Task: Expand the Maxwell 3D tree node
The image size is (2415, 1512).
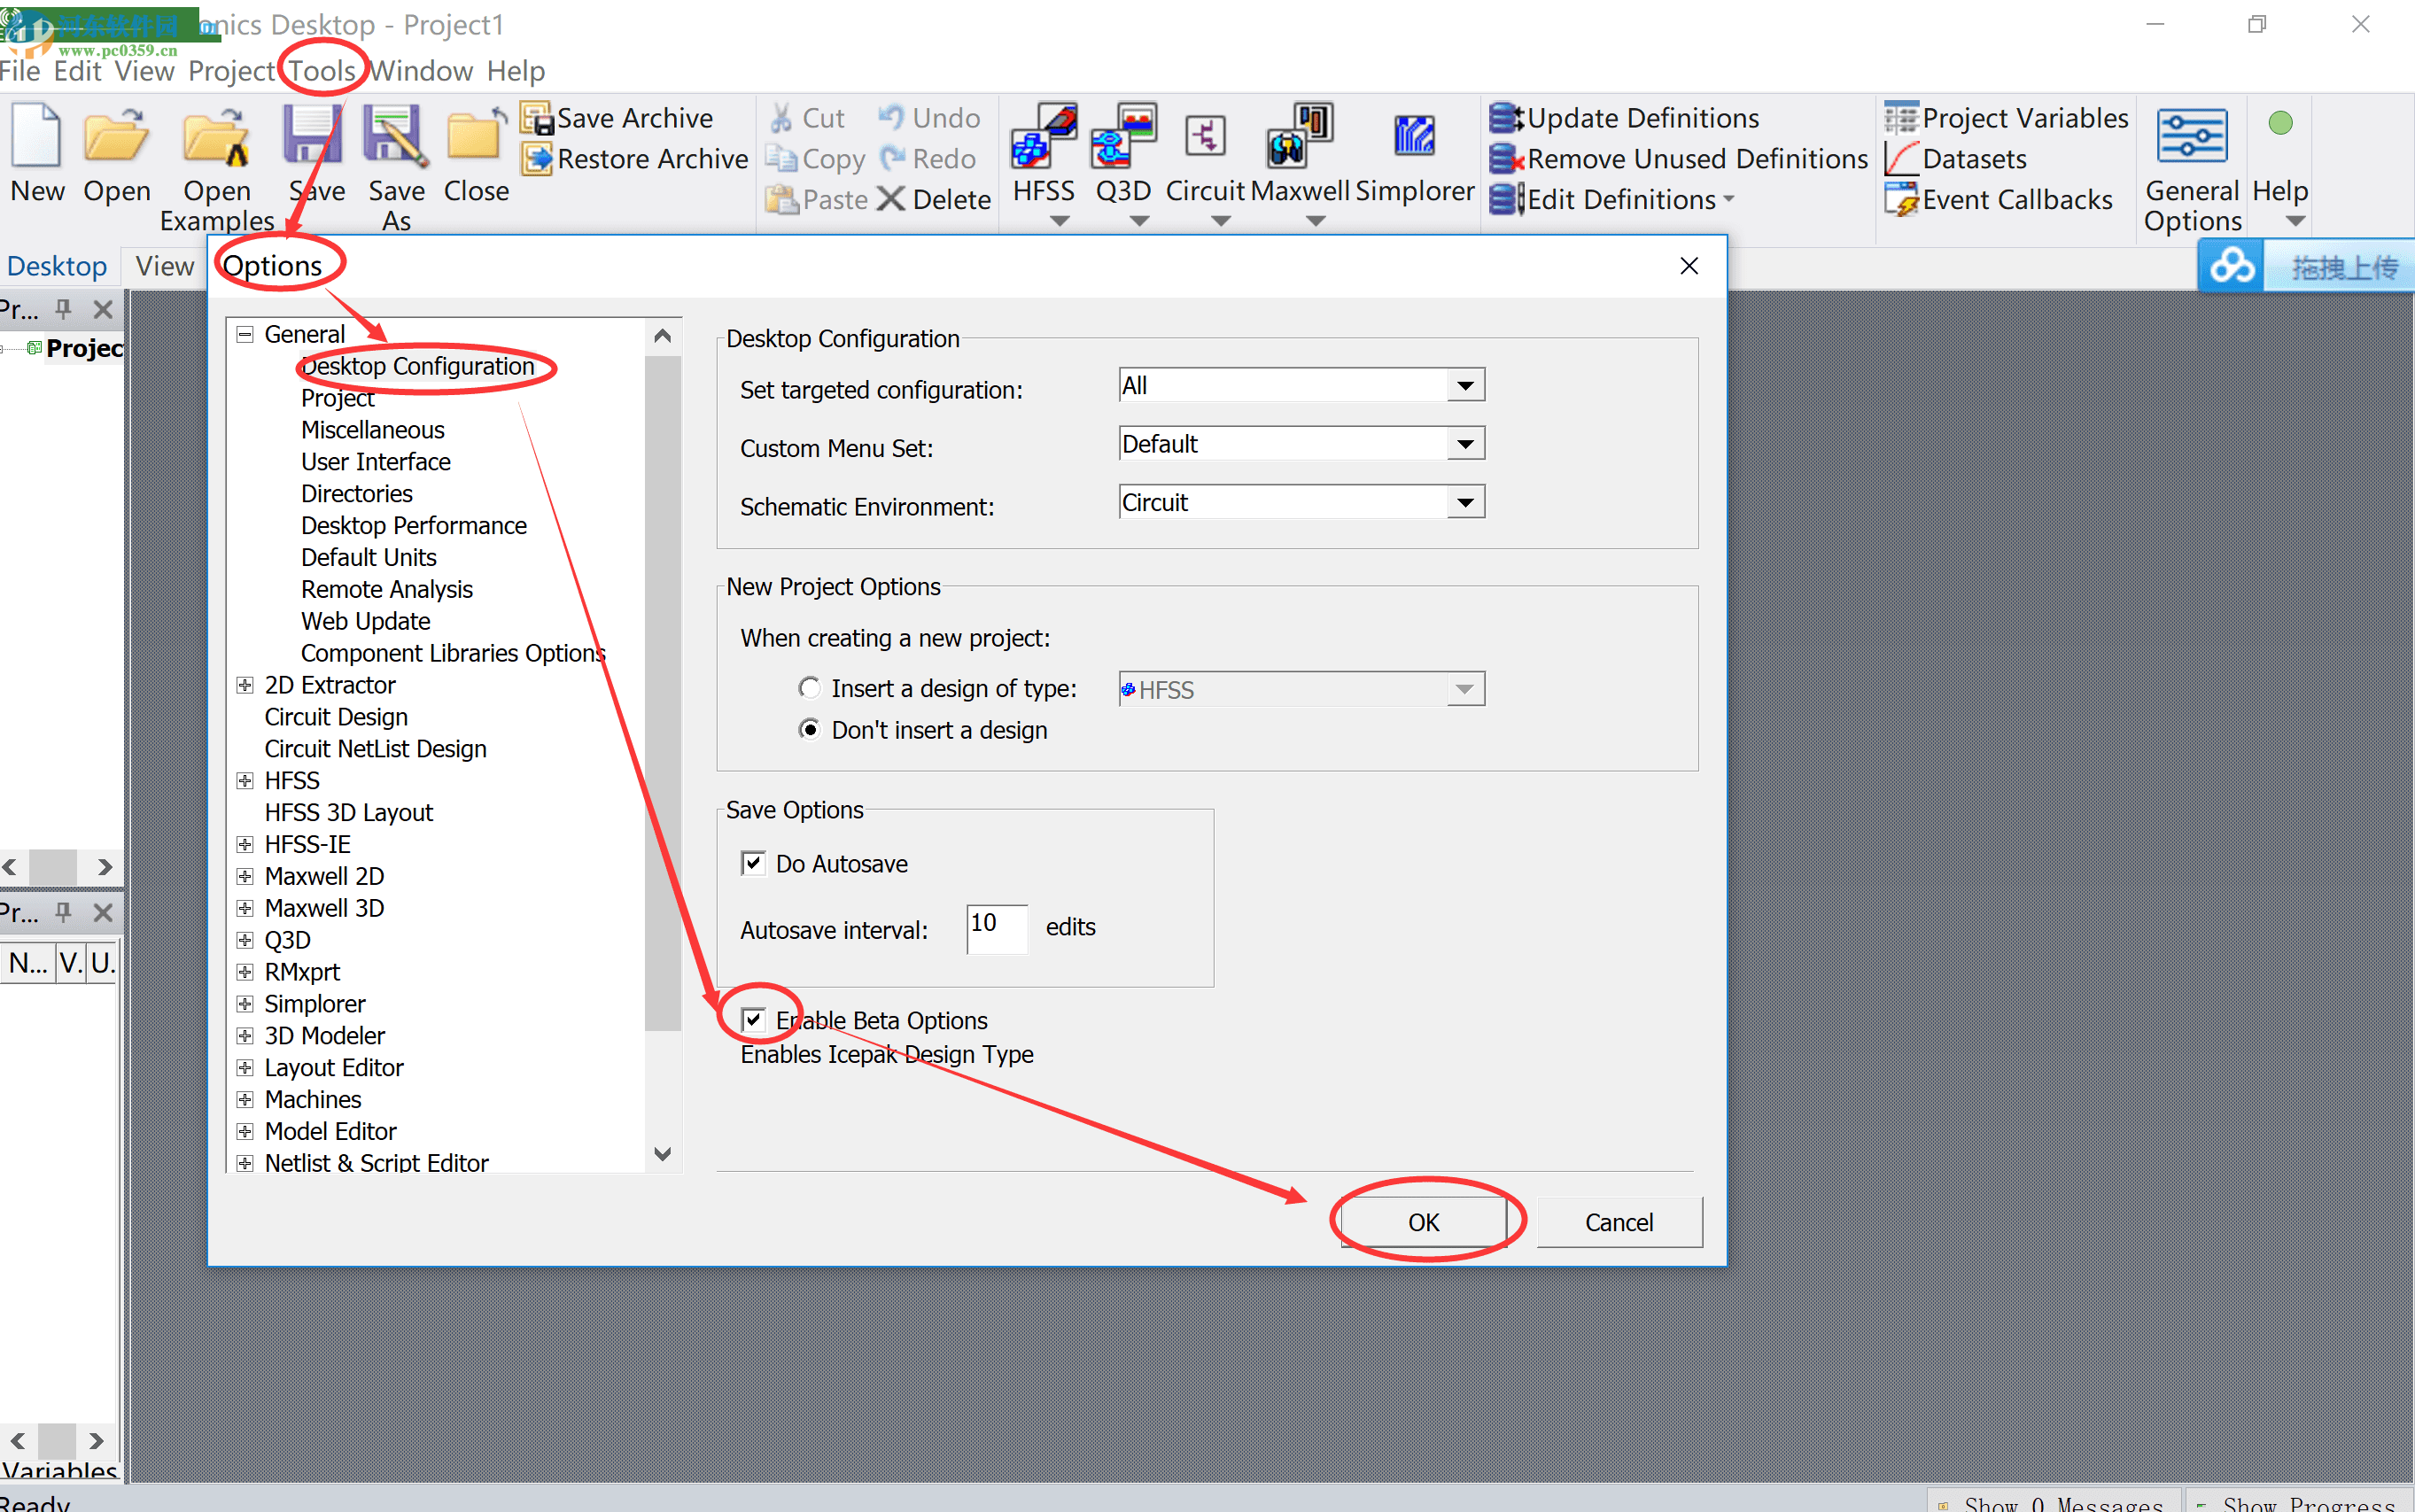Action: click(245, 907)
